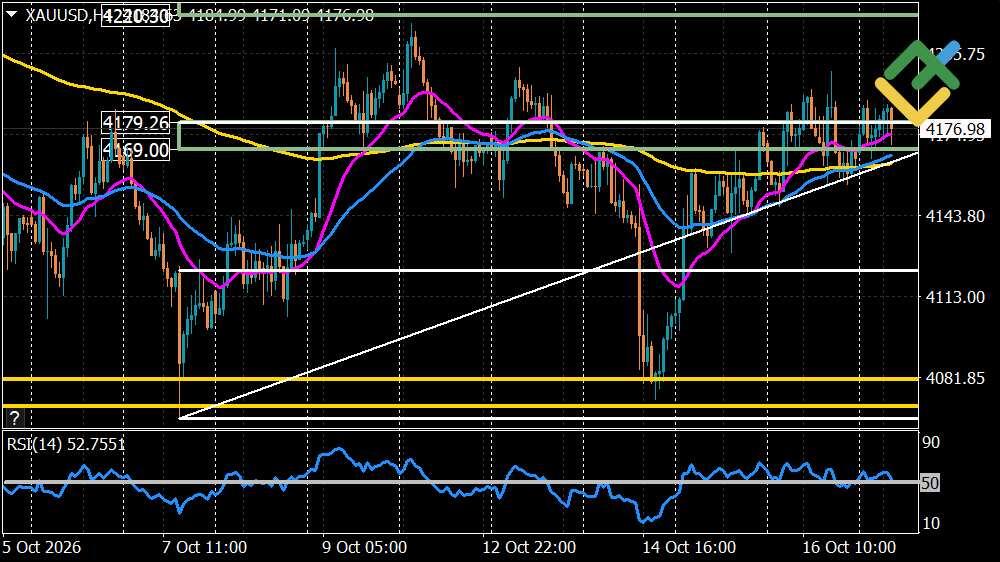Select the 4210.30 label at the chart top
Viewport: 1000px width, 562px height.
[136, 16]
